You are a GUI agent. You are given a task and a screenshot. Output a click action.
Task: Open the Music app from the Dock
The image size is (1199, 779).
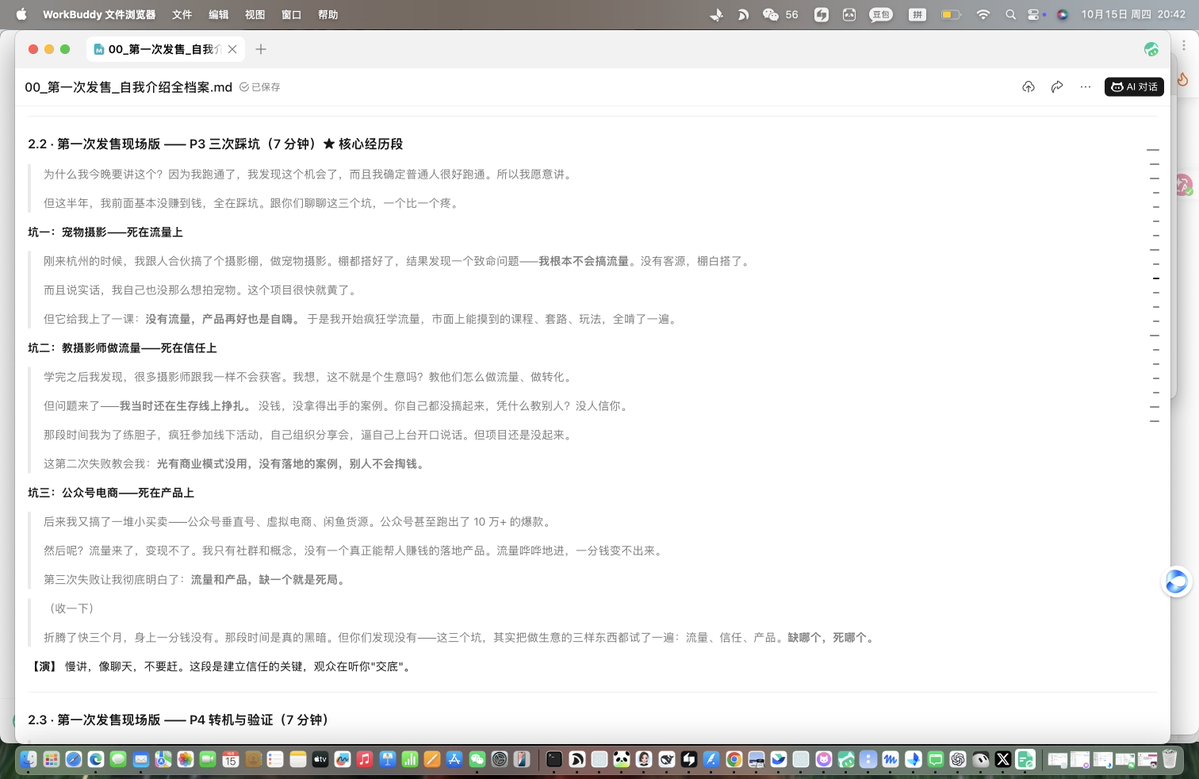[x=365, y=759]
